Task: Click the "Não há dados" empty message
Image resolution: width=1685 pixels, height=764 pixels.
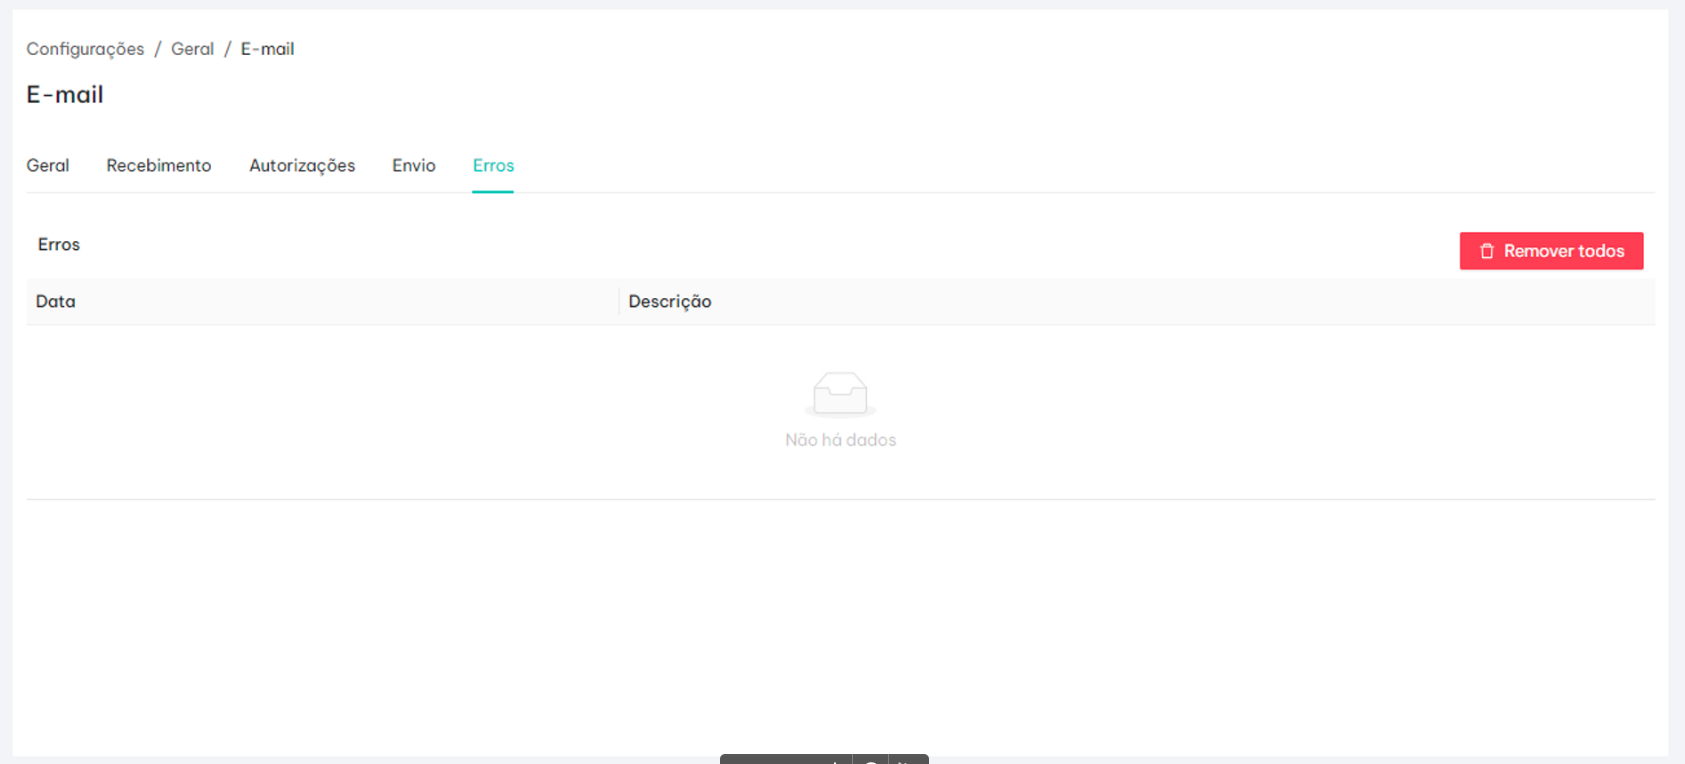Action: (840, 440)
